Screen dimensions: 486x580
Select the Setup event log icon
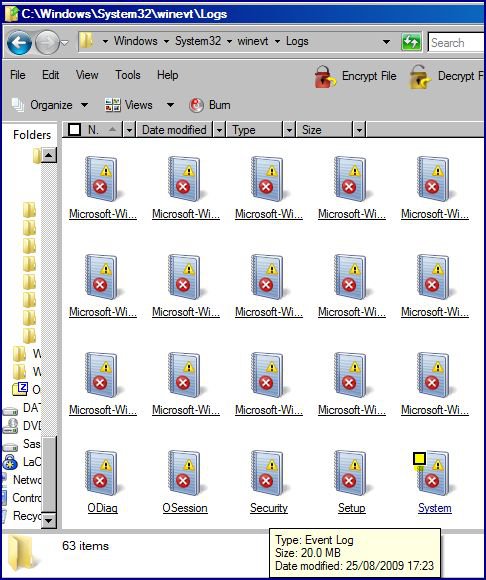350,473
